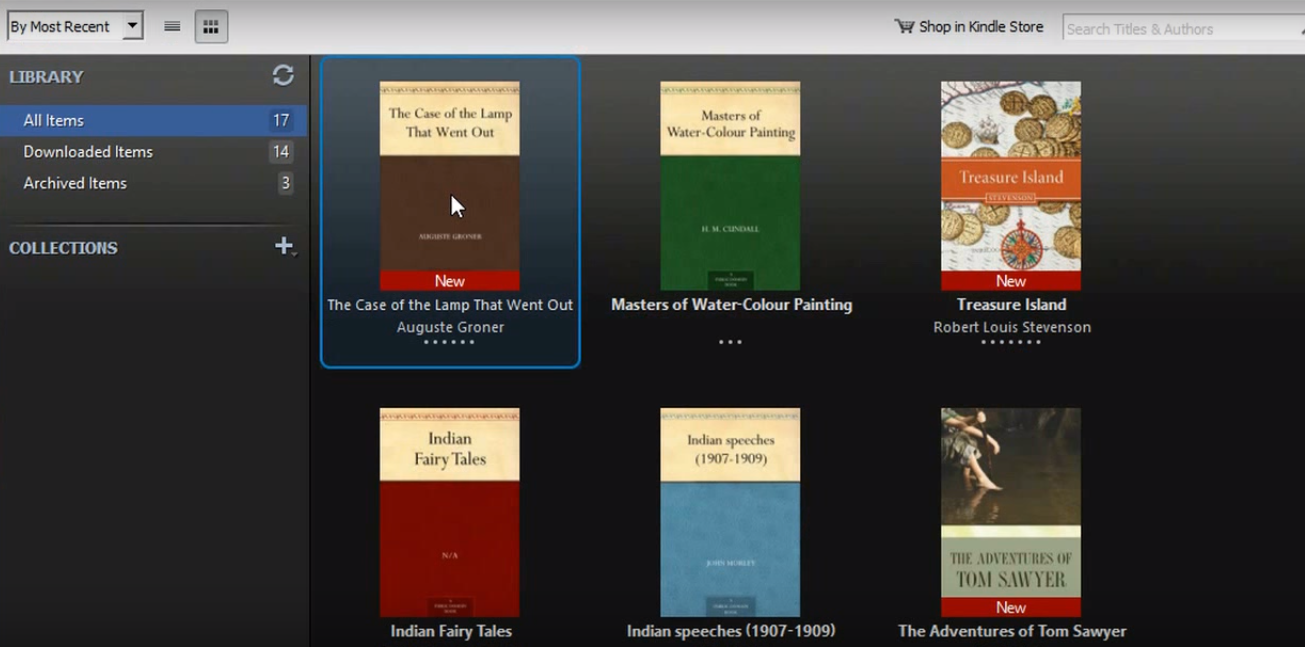
Task: Add a new collection with the plus icon
Action: pos(284,246)
